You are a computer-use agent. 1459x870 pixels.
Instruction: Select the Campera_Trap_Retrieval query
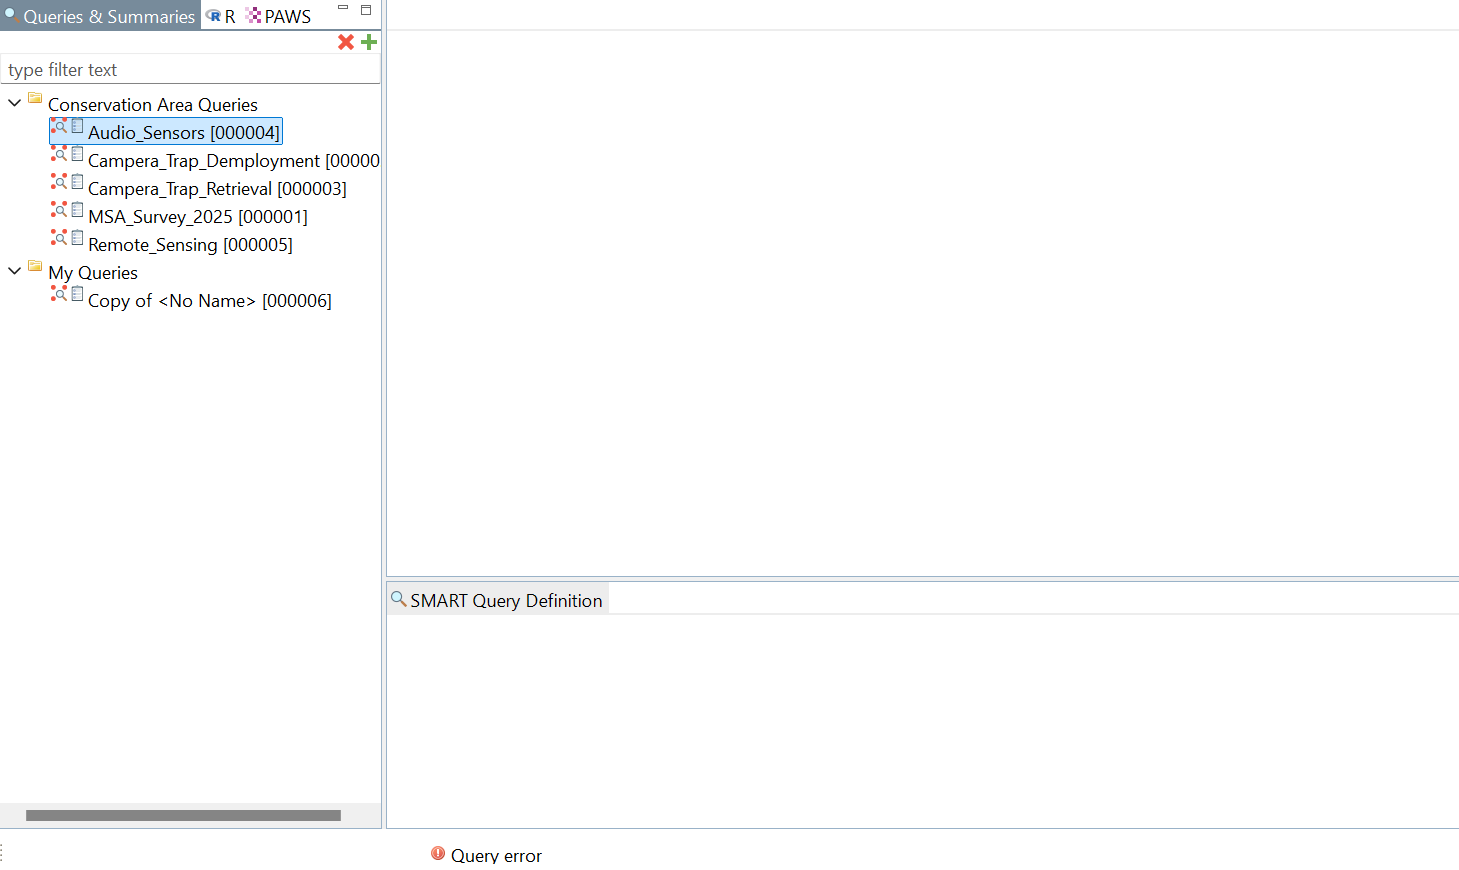click(217, 189)
